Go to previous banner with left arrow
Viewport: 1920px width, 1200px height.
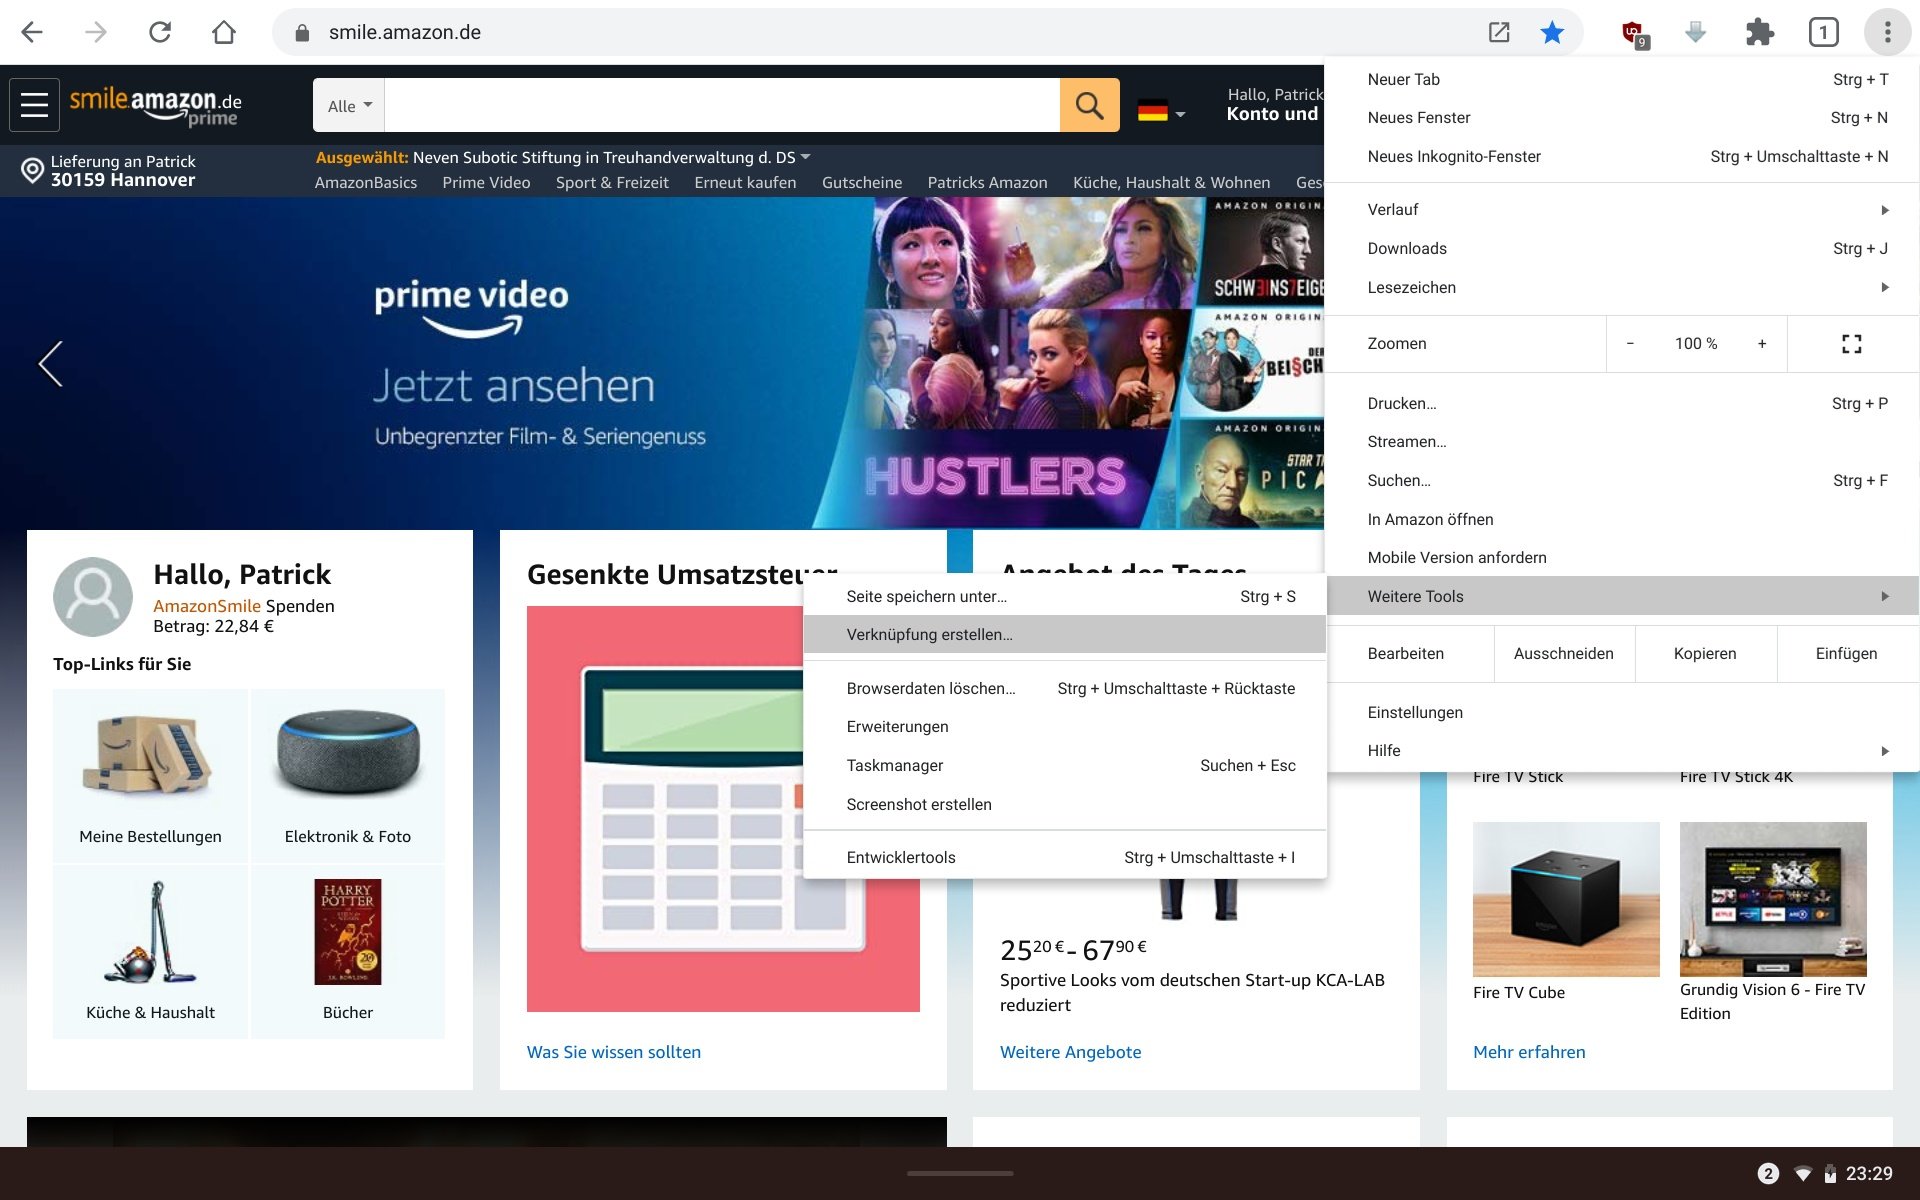pos(50,363)
